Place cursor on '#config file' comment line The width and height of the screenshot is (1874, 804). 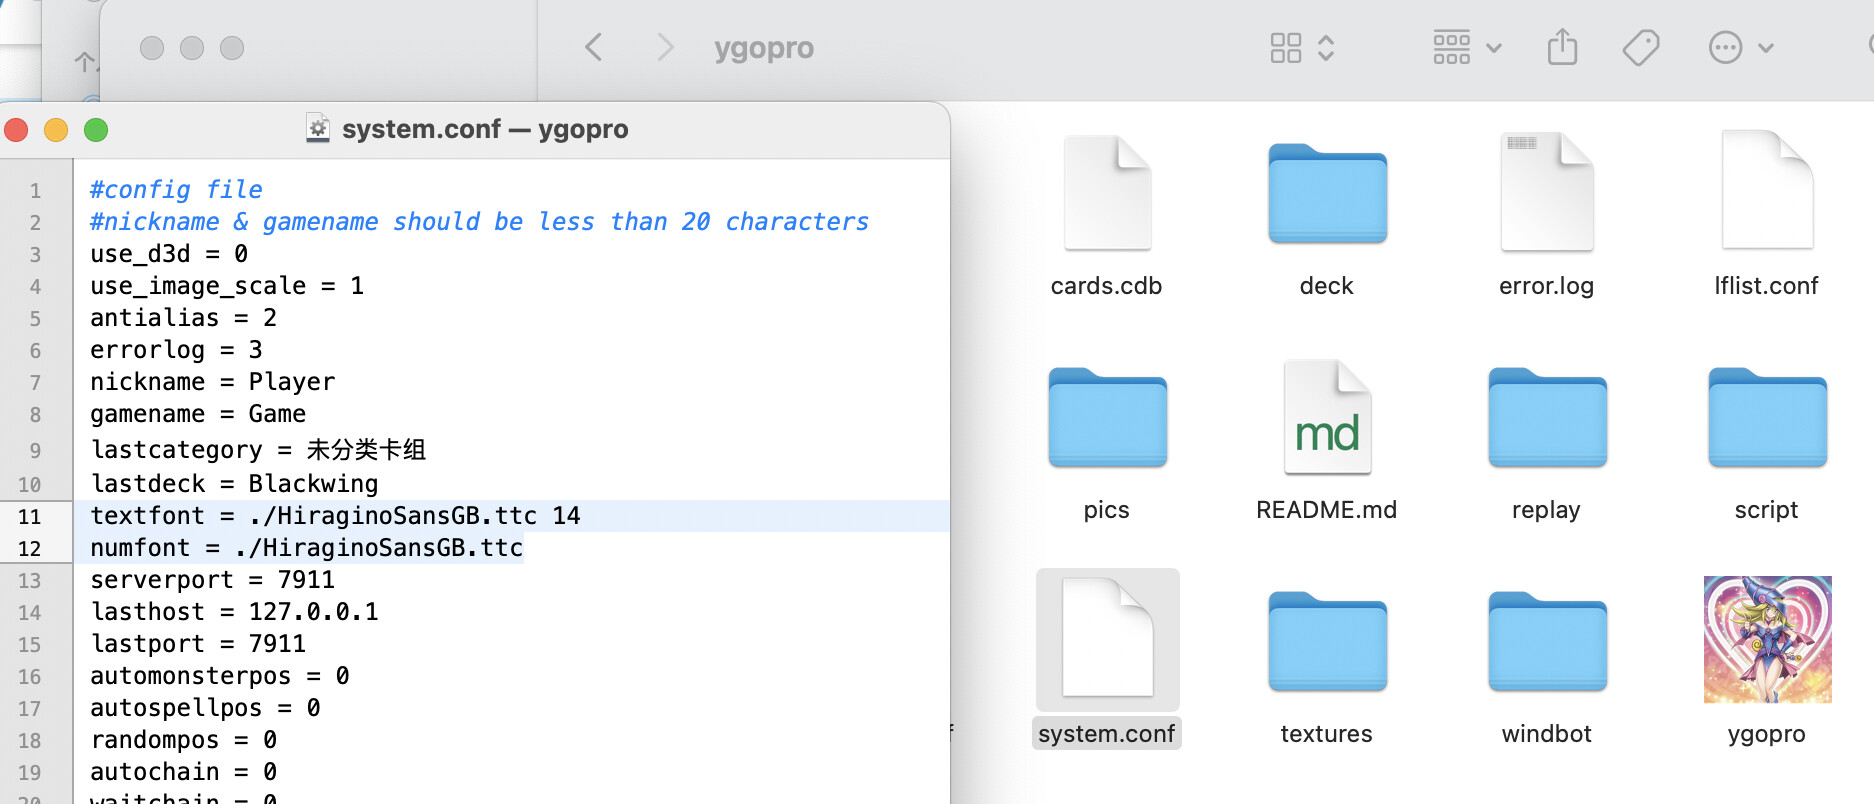pyautogui.click(x=177, y=190)
